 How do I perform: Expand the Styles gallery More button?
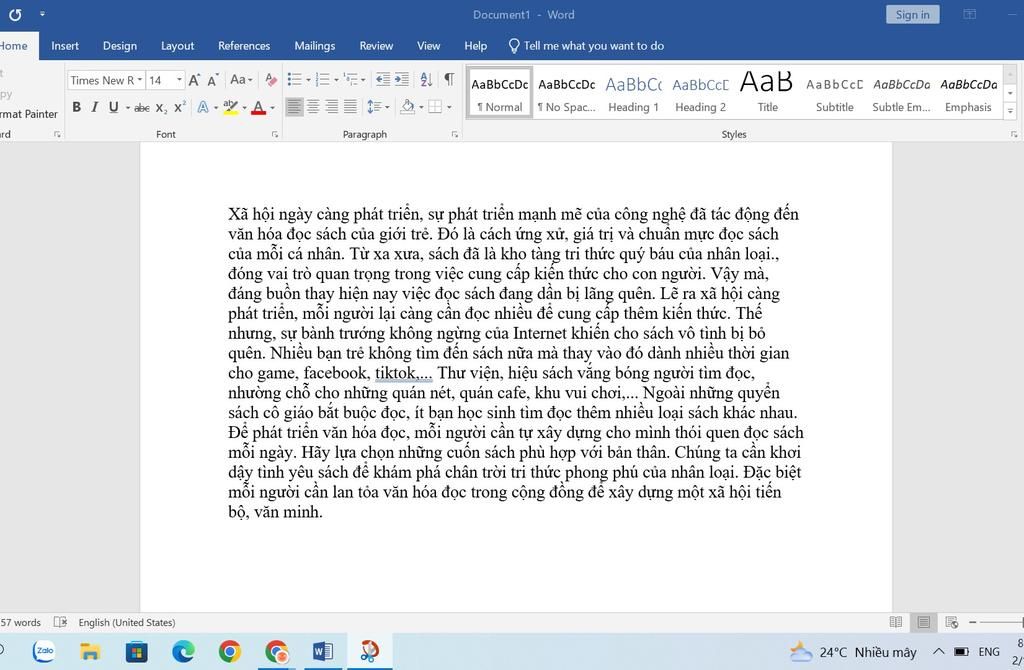tap(1010, 112)
